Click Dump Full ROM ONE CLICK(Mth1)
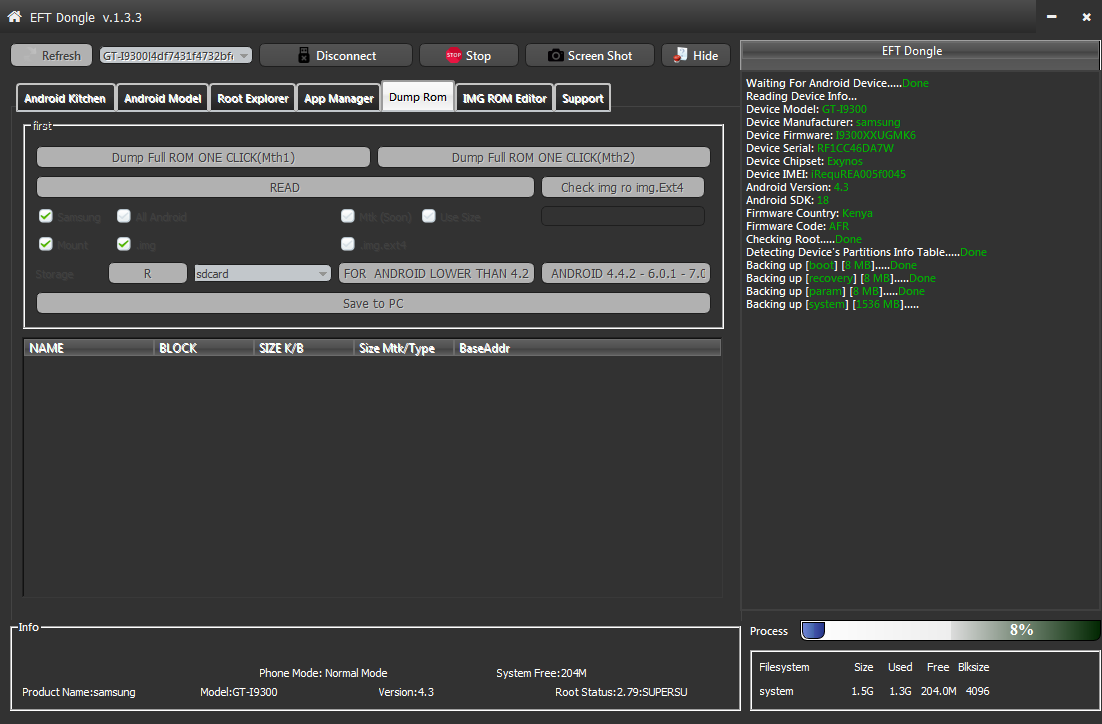The width and height of the screenshot is (1102, 724). point(203,157)
